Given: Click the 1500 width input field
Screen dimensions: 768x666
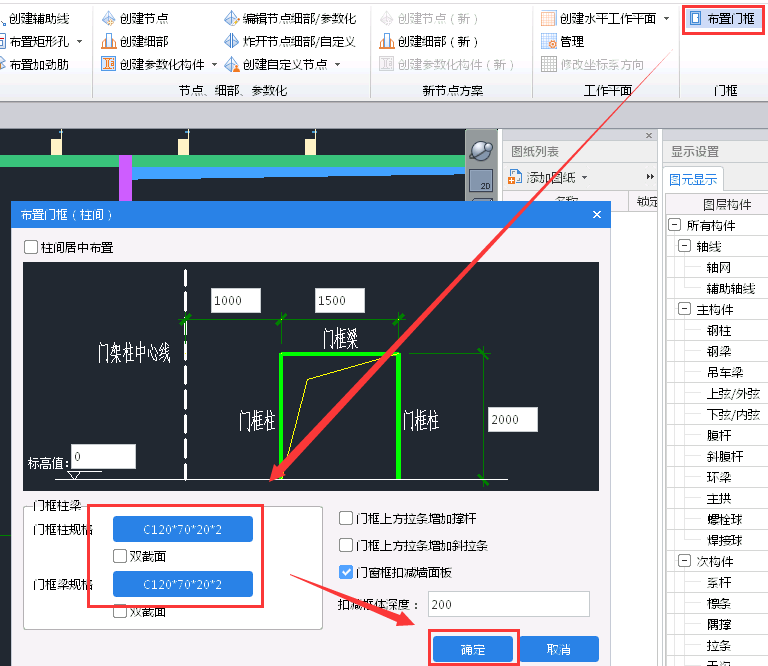Looking at the screenshot, I should click(x=340, y=300).
